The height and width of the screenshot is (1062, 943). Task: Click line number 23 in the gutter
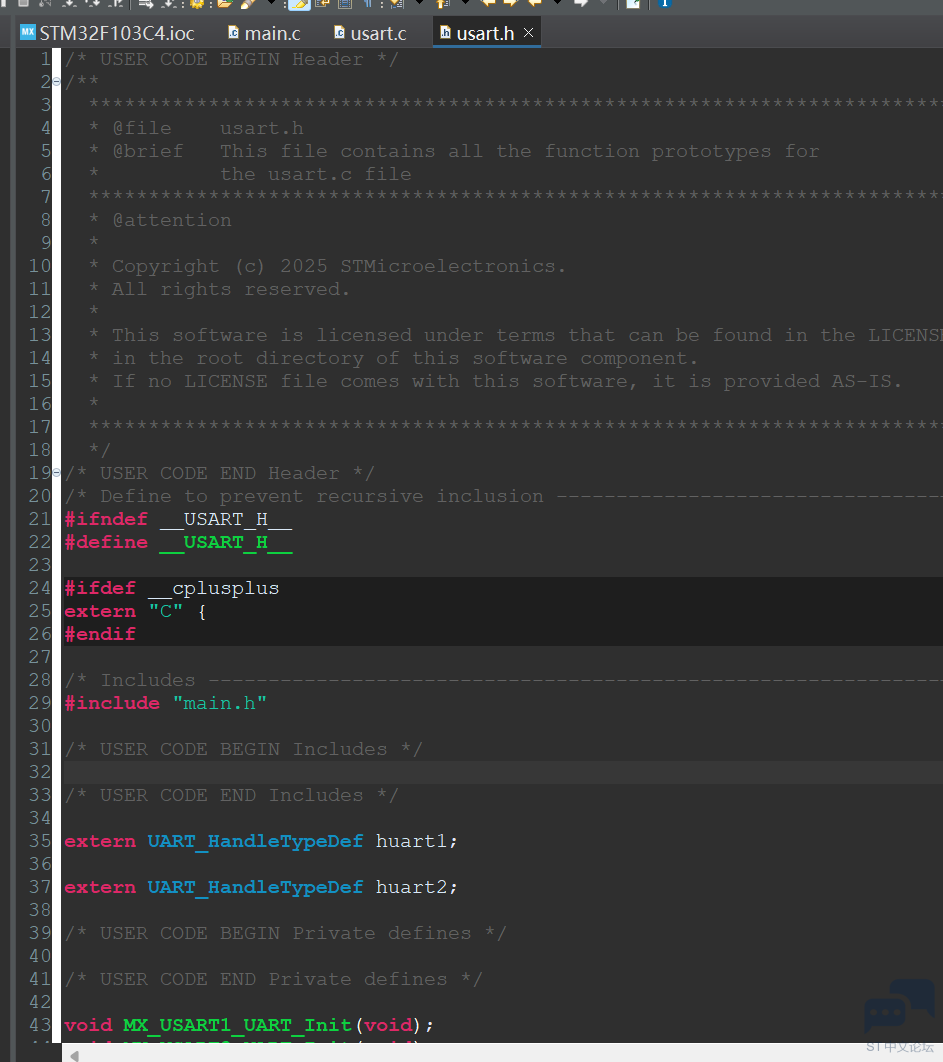coord(40,566)
